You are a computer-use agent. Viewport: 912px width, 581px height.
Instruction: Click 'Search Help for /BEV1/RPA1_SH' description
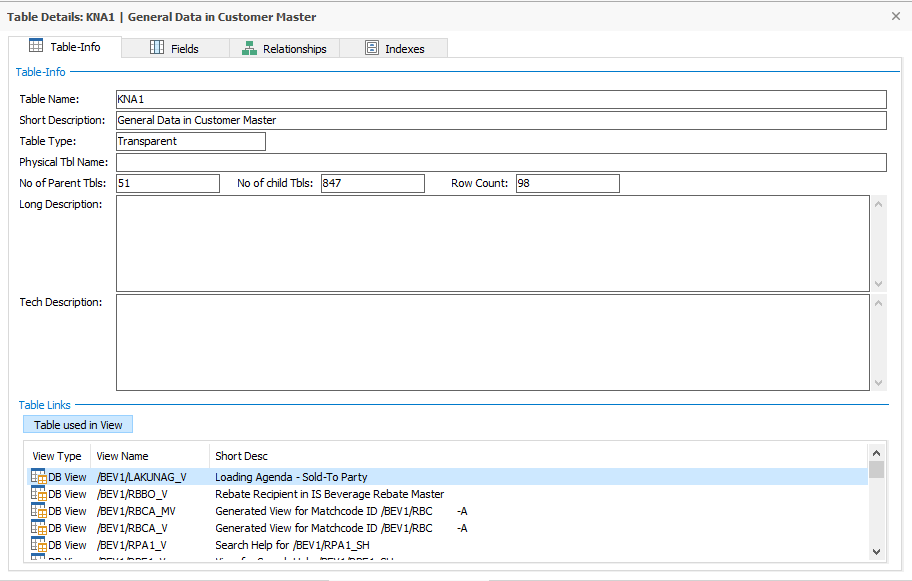293,544
